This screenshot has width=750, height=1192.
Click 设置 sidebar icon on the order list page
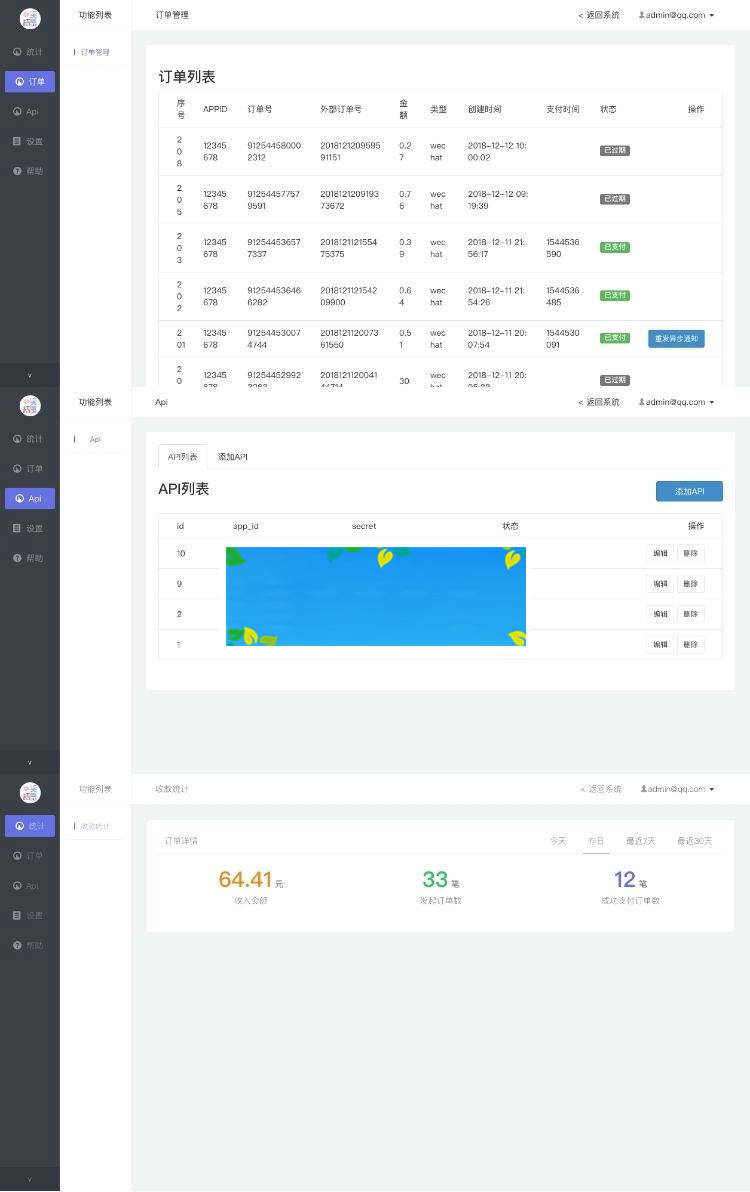(x=17, y=142)
